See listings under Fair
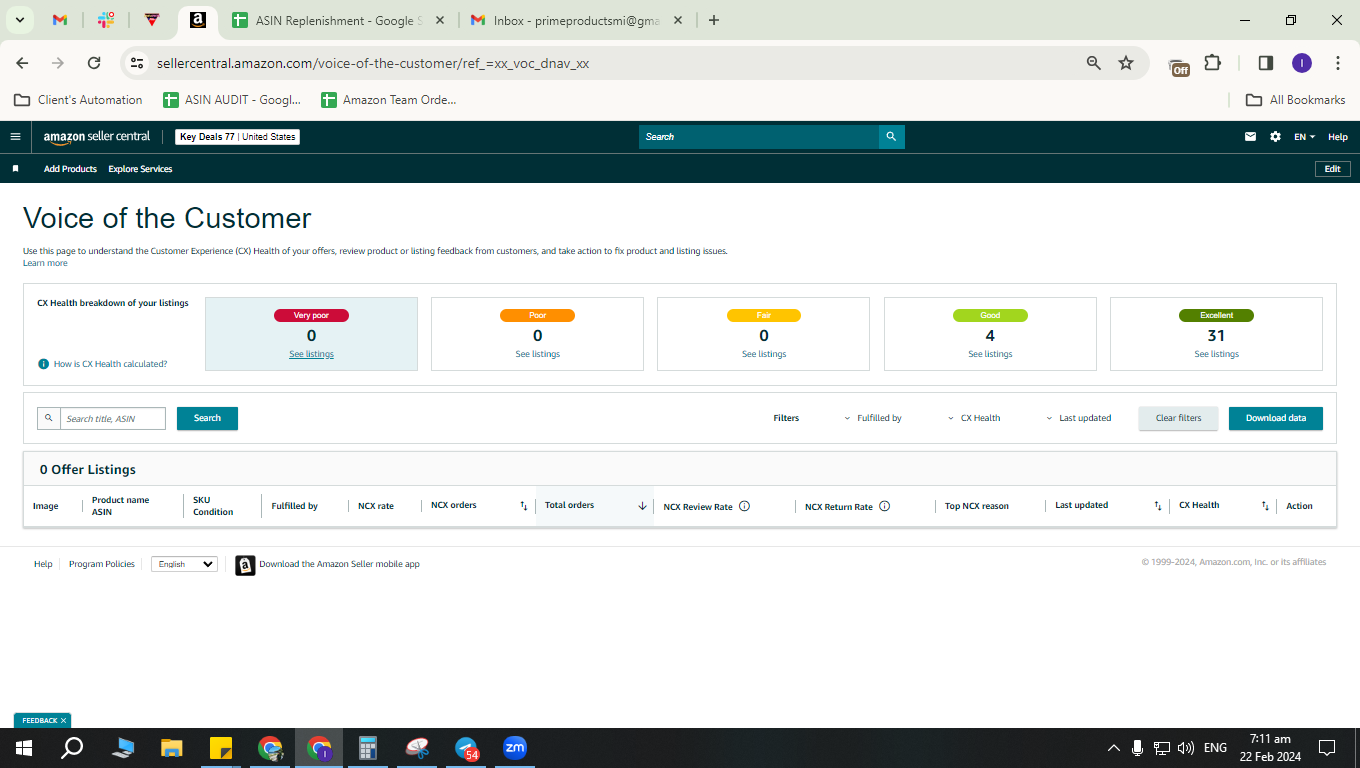 pos(764,354)
